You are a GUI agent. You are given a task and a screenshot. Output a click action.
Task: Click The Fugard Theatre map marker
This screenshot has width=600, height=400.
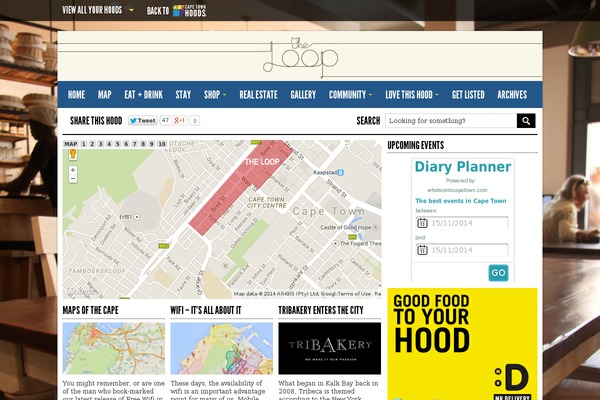(336, 243)
